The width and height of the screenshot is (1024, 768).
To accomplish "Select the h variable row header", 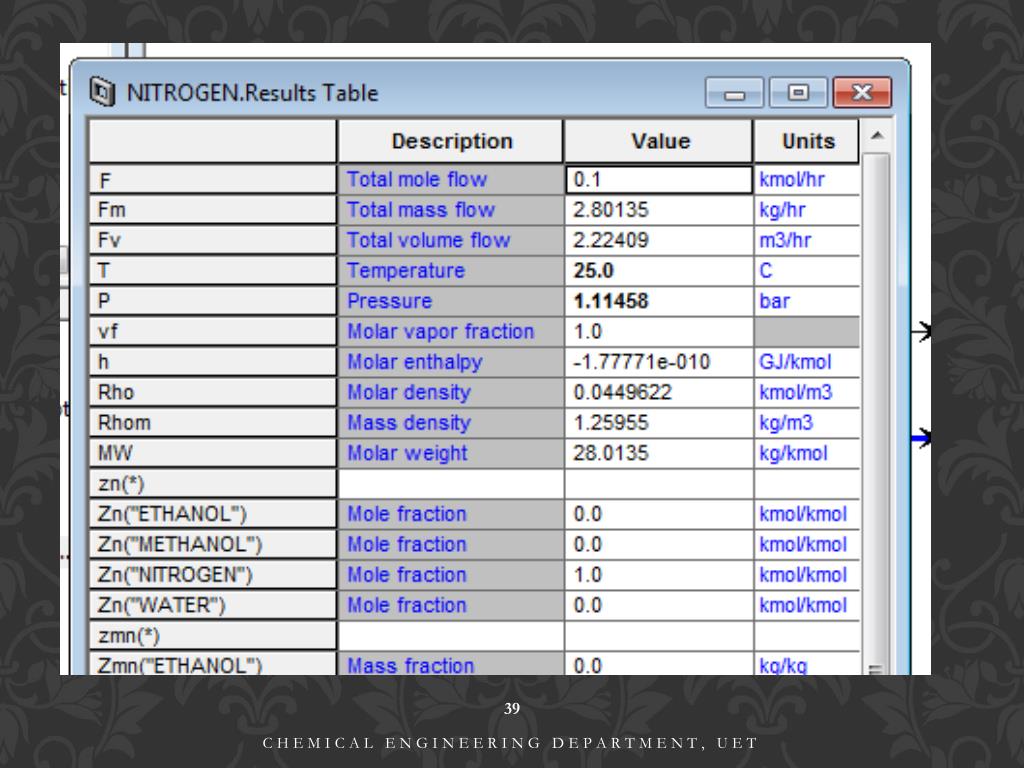I will tap(213, 362).
